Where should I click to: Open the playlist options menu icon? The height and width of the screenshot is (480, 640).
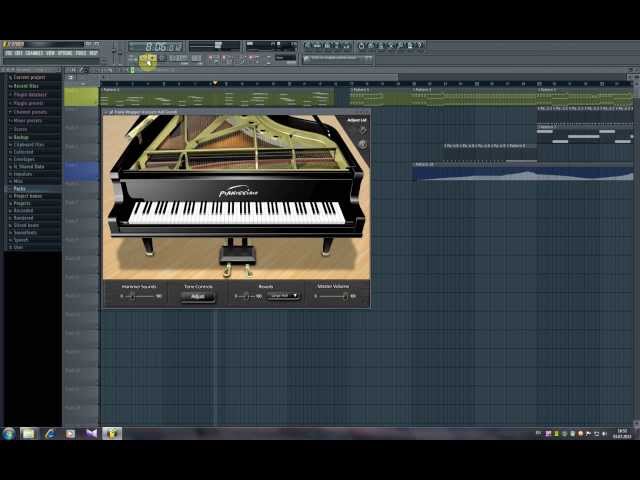70,77
